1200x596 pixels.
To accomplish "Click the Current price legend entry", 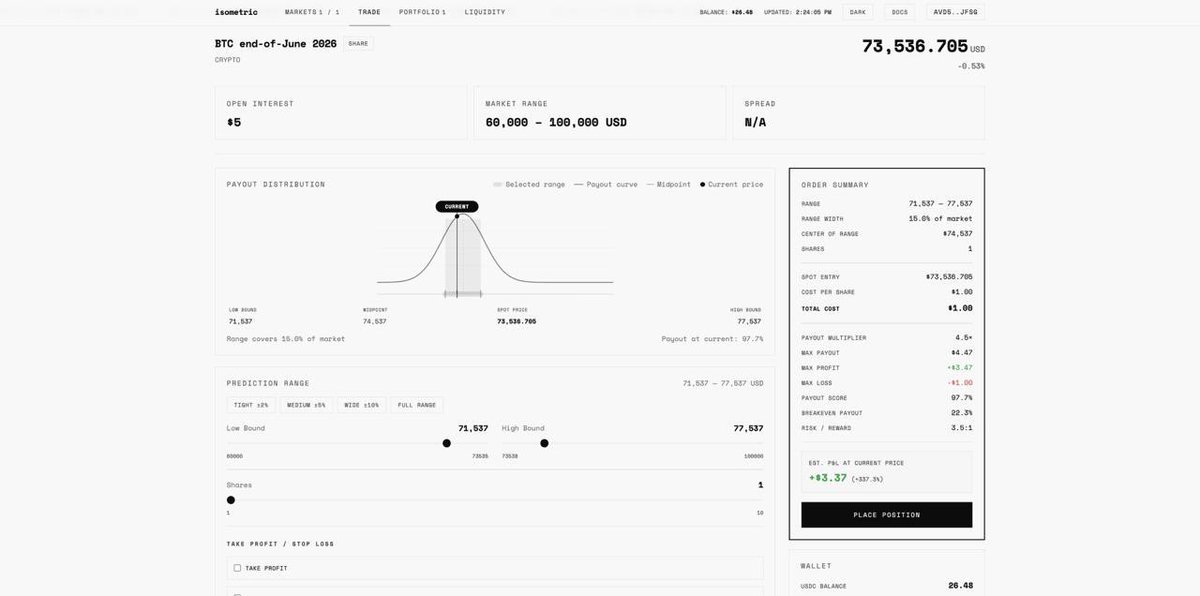I will click(731, 184).
